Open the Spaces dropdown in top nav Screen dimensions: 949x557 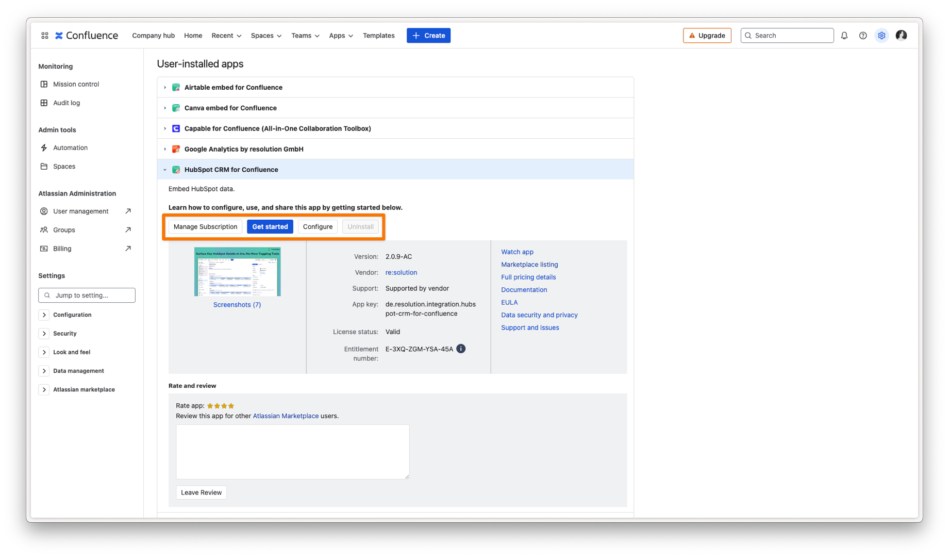[266, 36]
